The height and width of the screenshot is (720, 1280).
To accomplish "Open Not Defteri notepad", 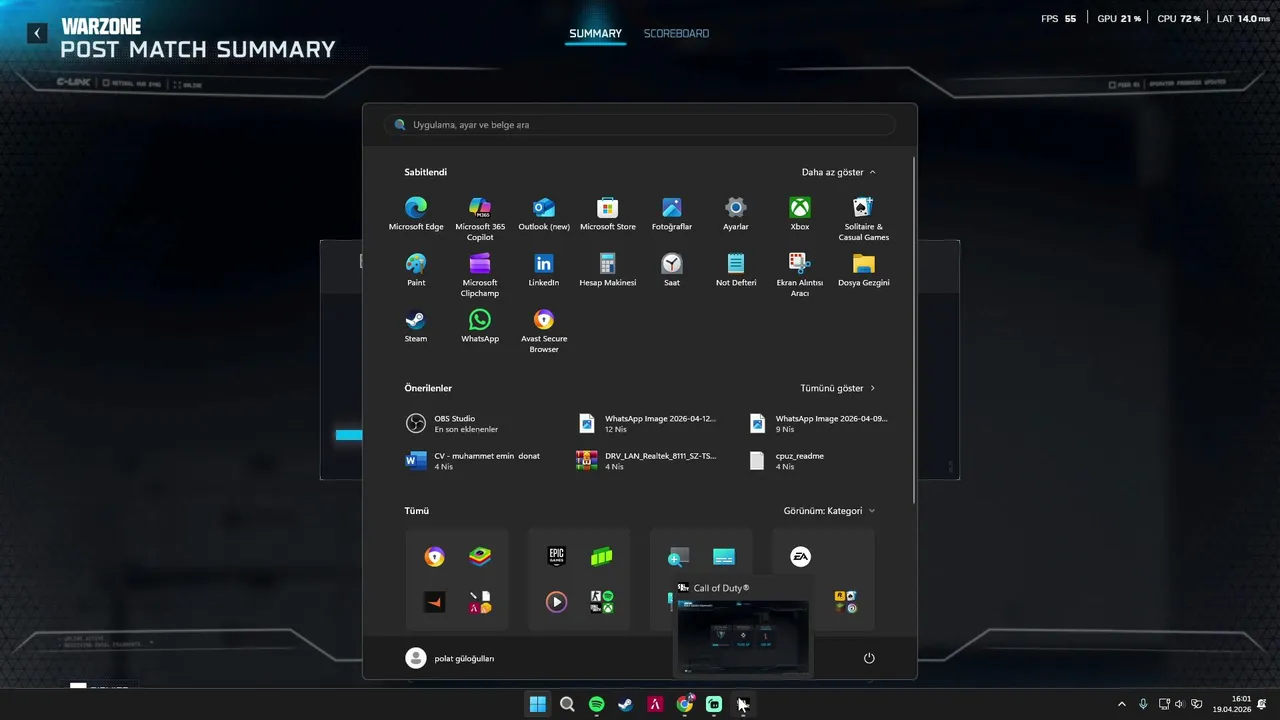I will tap(736, 270).
